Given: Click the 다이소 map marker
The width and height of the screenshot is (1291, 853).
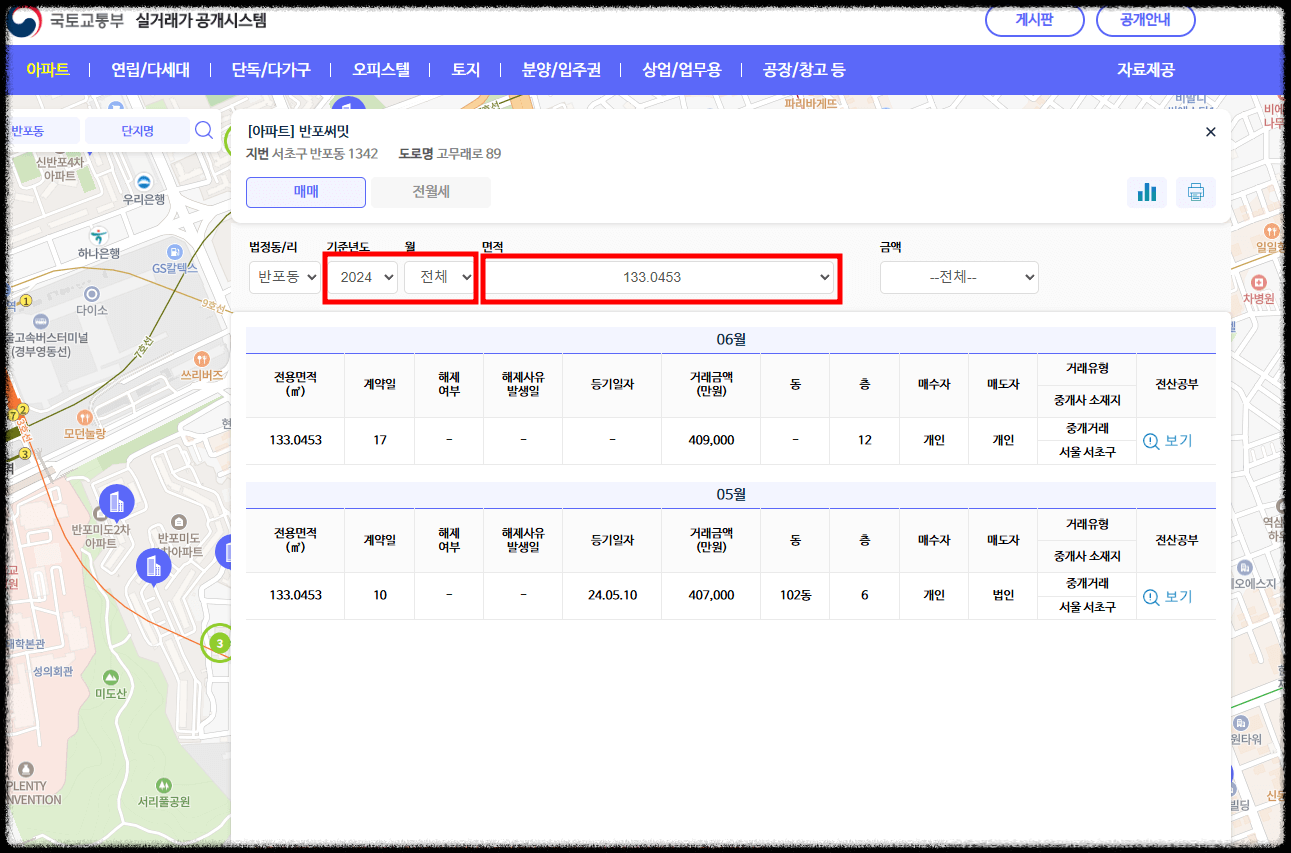Looking at the screenshot, I should pos(92,294).
